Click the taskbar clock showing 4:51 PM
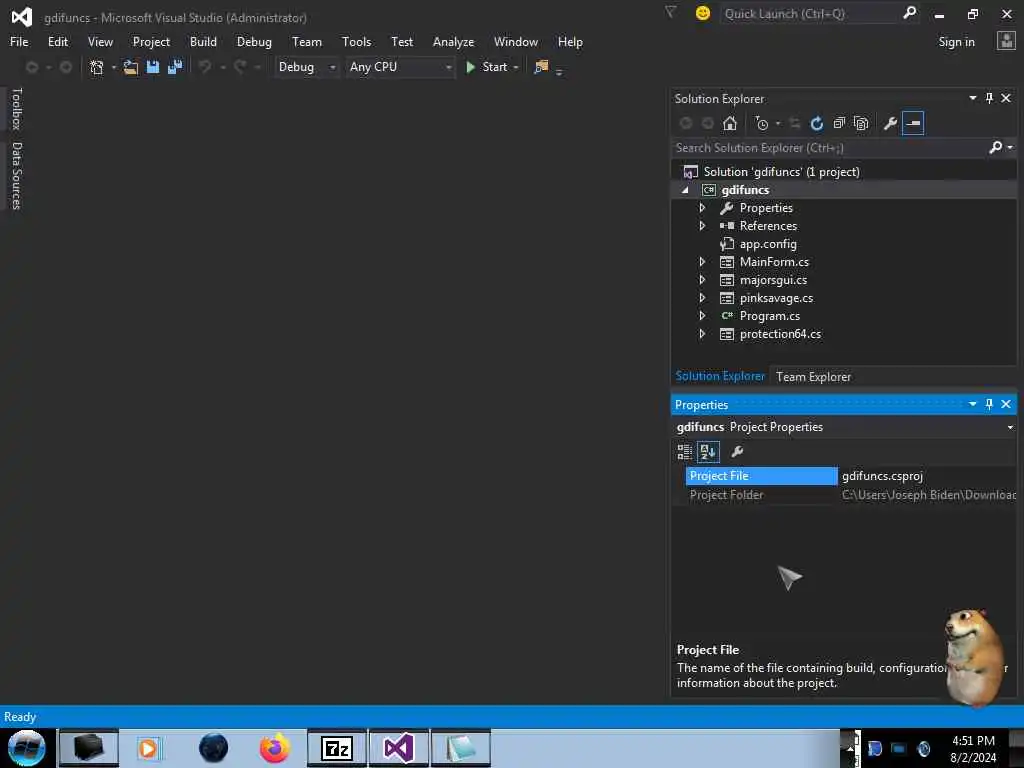Screen dimensions: 1024x768 click(973, 749)
